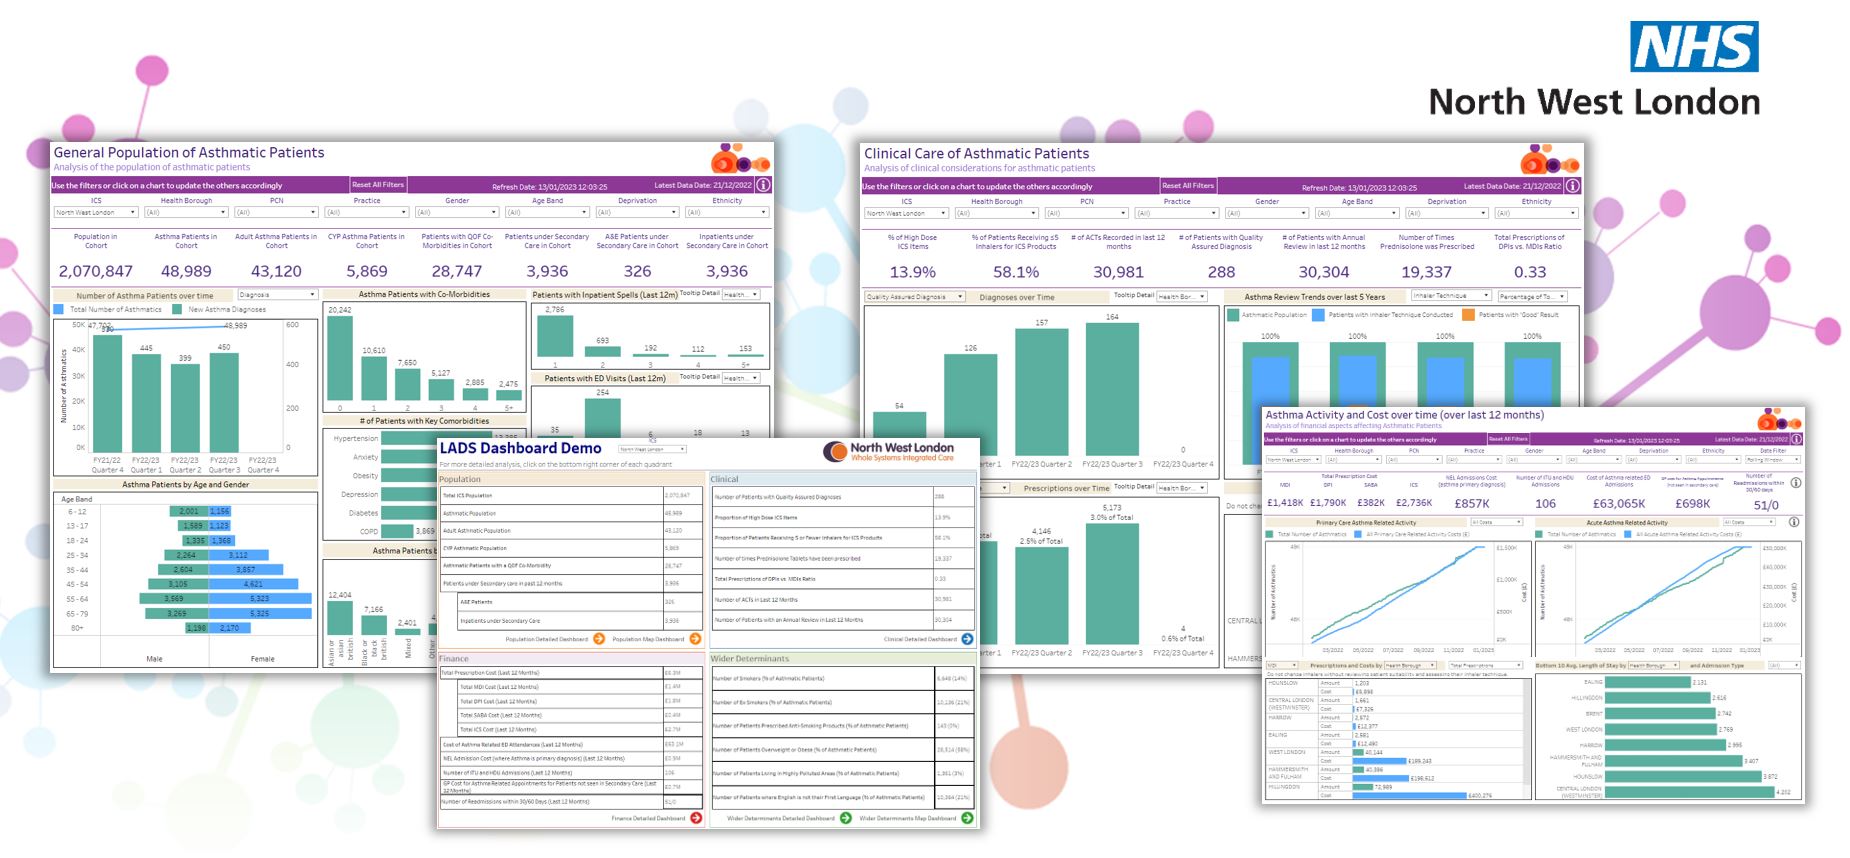Open Age Band filter in General Population dashboard
The height and width of the screenshot is (858, 1850).
546,212
